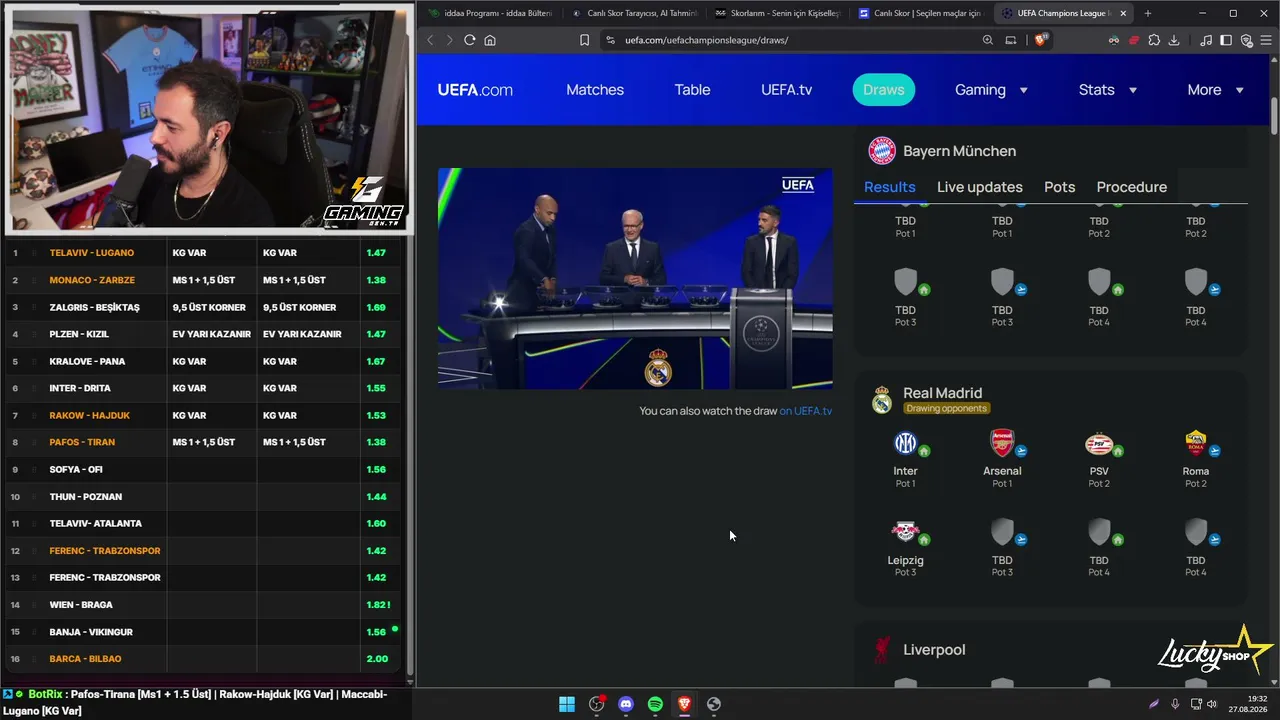Switch to the Pots tab
This screenshot has height=720, width=1280.
[1060, 187]
